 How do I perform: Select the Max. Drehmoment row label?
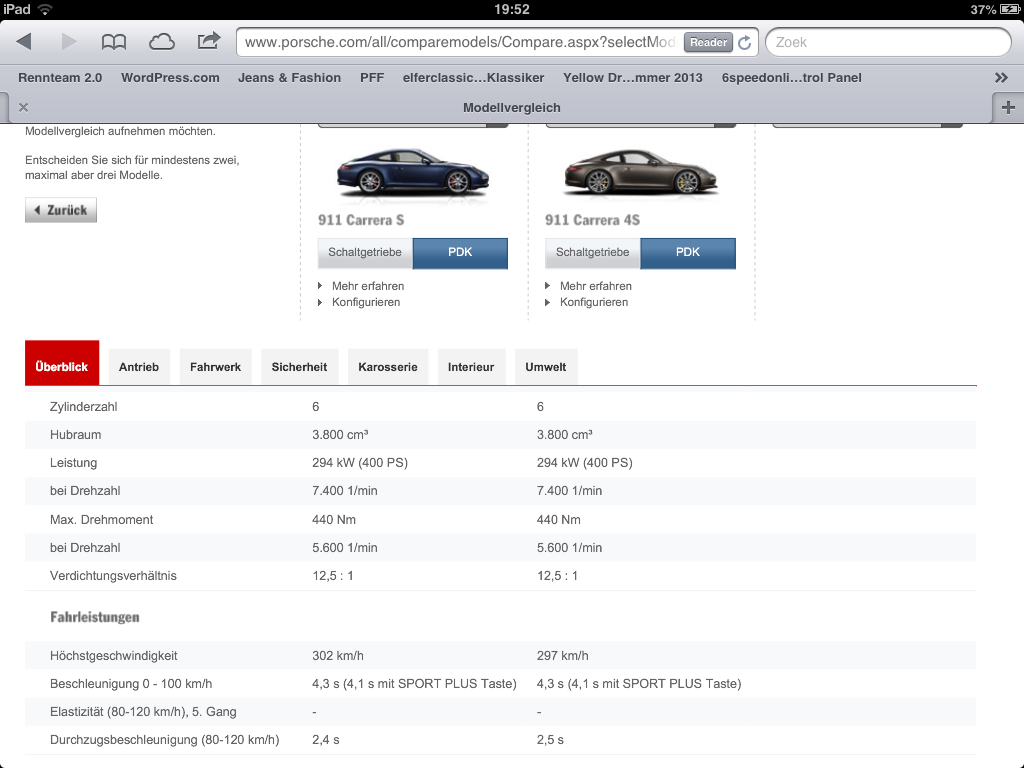[101, 520]
